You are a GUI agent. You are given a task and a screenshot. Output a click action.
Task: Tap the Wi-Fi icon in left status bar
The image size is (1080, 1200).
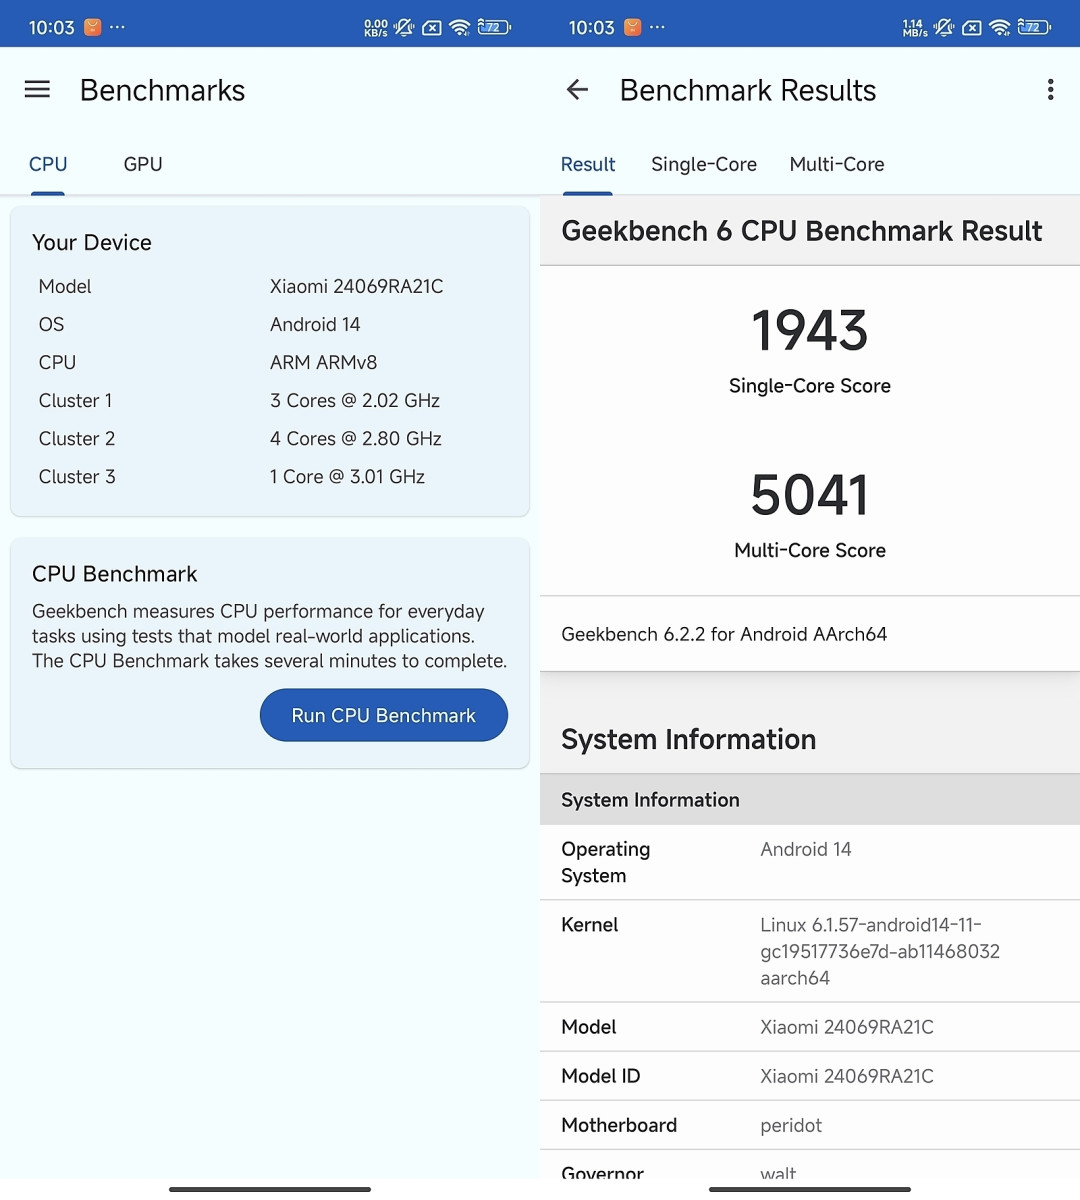pos(460,27)
